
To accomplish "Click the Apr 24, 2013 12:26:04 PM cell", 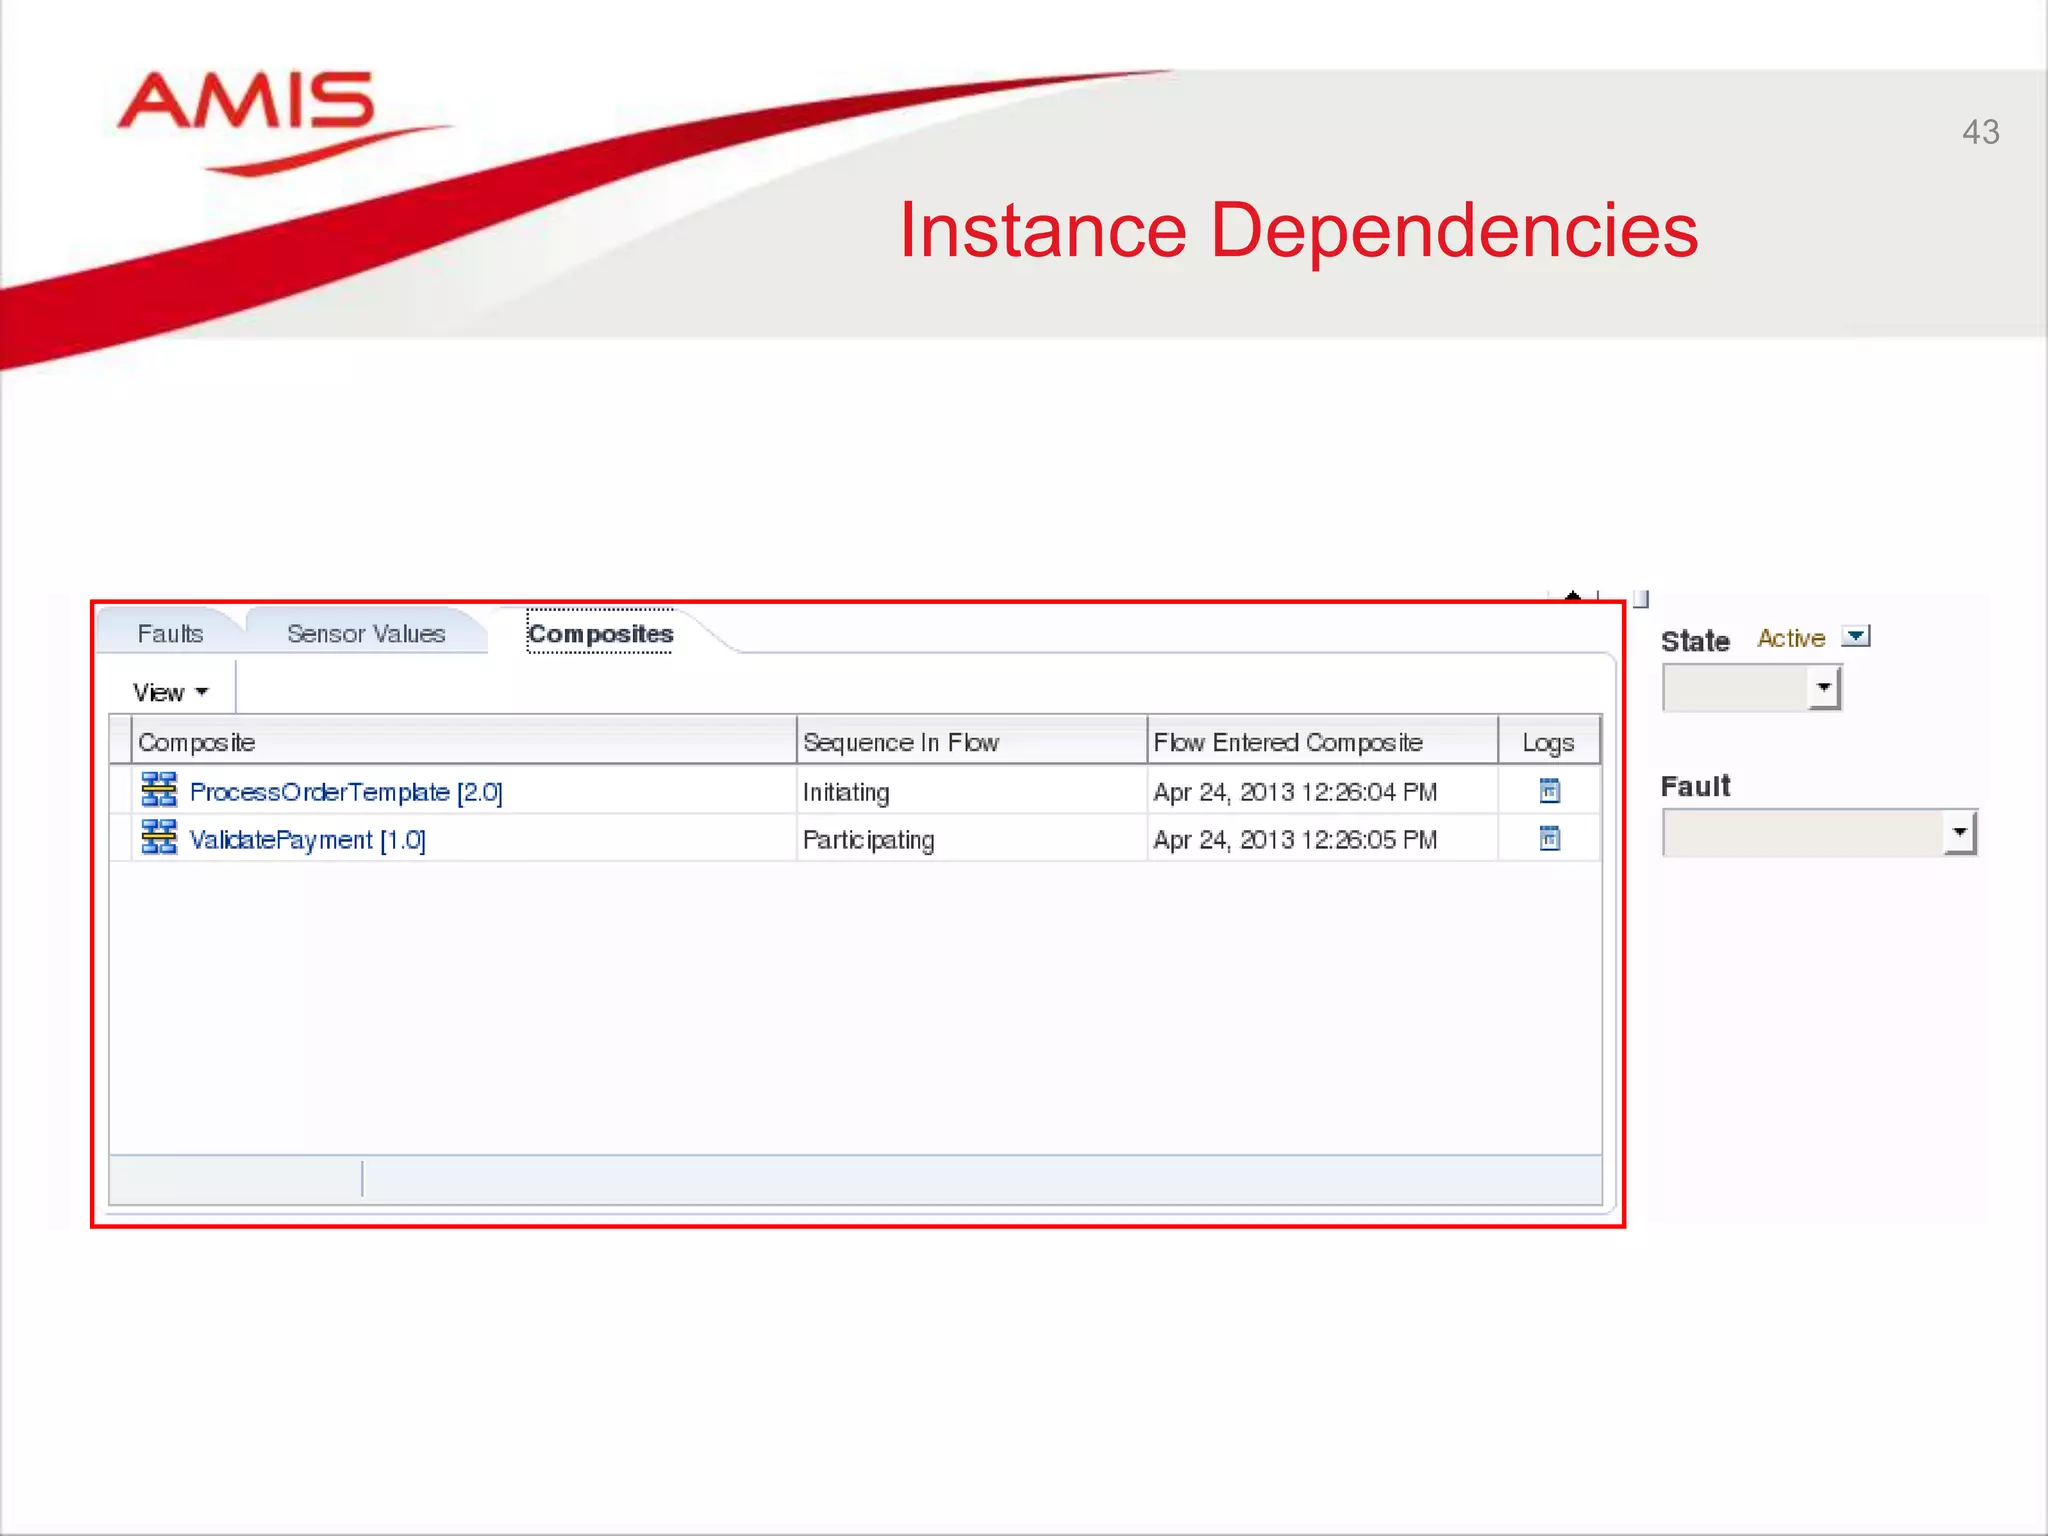I will coord(1322,792).
